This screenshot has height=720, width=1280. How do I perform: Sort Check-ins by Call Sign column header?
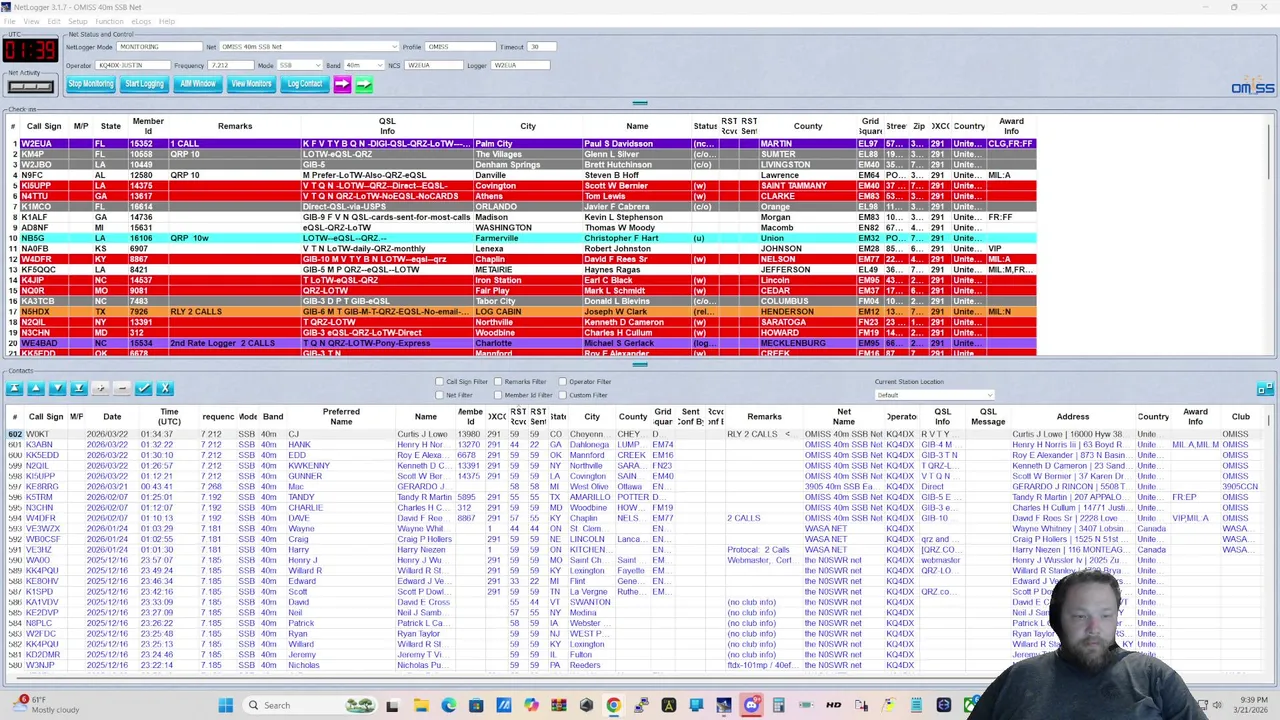pyautogui.click(x=44, y=126)
